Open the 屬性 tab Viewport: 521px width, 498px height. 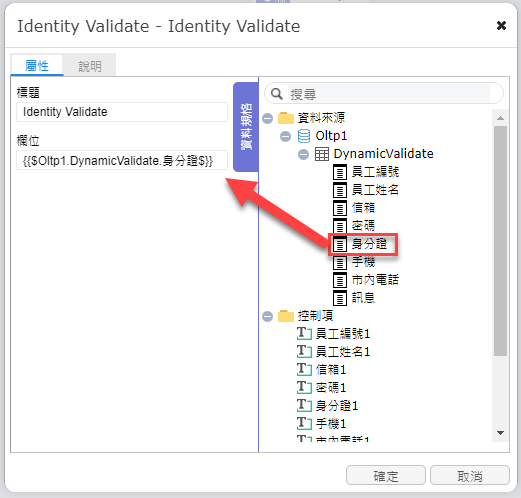(37, 65)
